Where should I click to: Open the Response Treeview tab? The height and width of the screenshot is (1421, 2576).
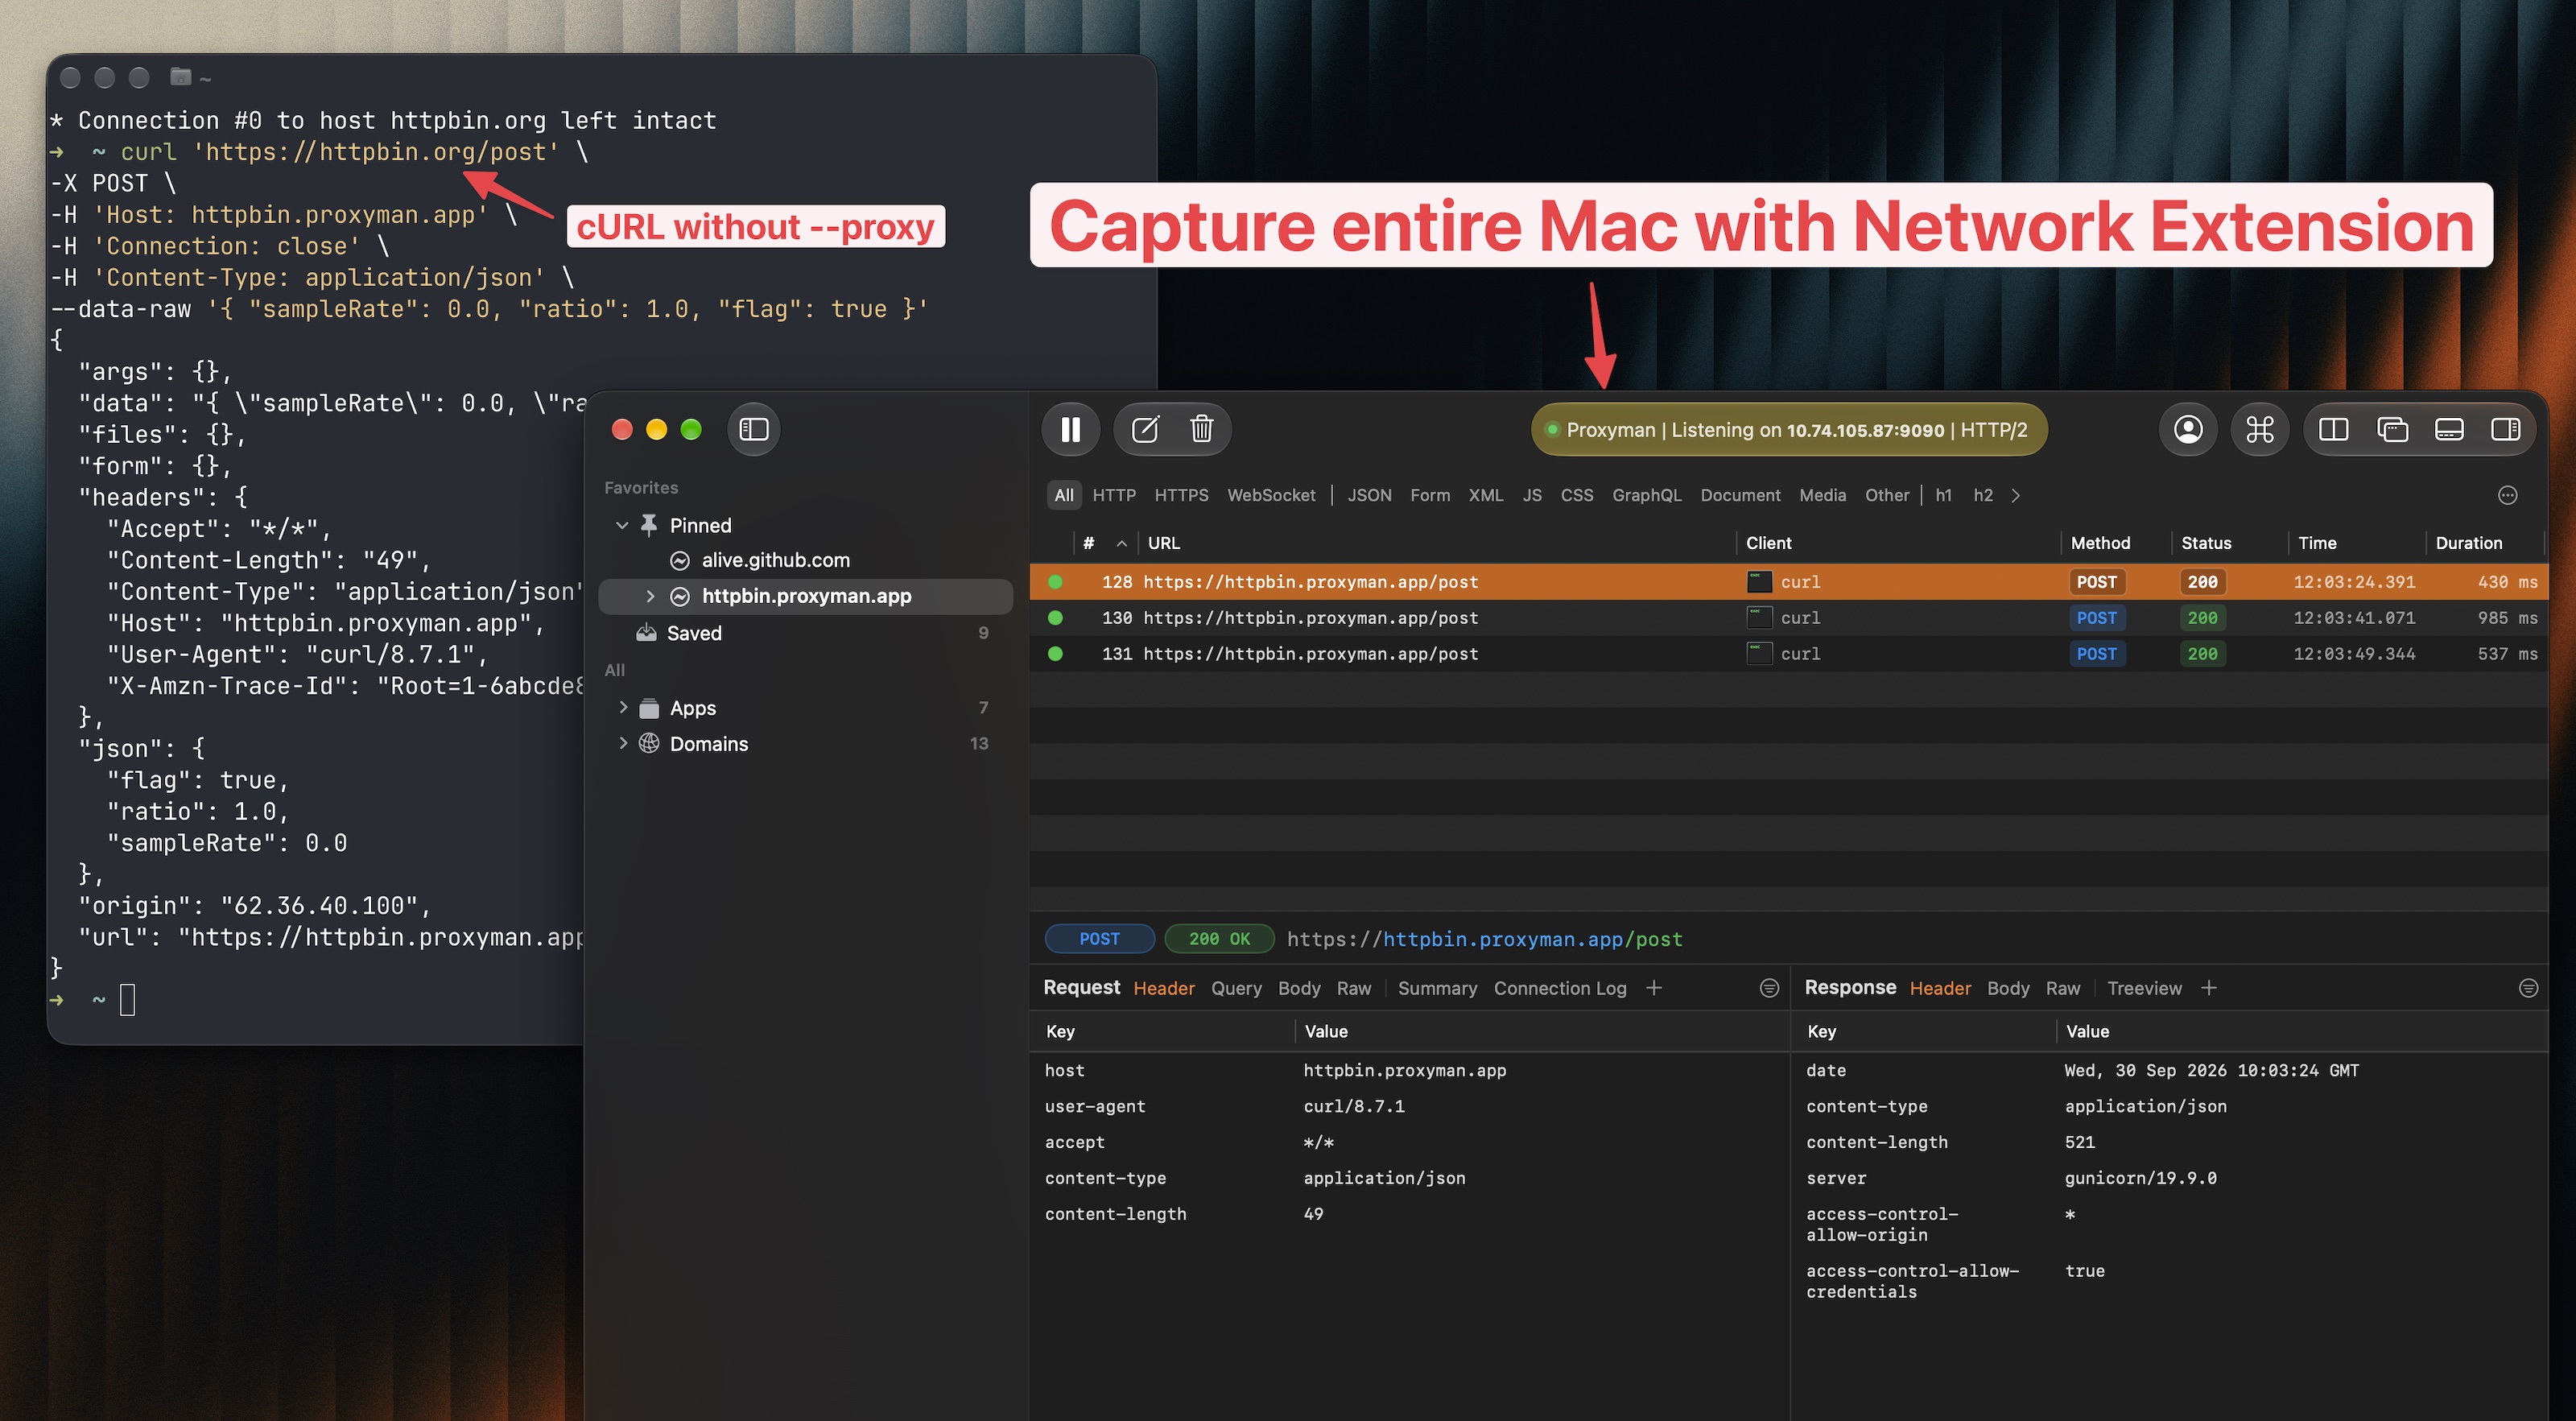click(2144, 988)
